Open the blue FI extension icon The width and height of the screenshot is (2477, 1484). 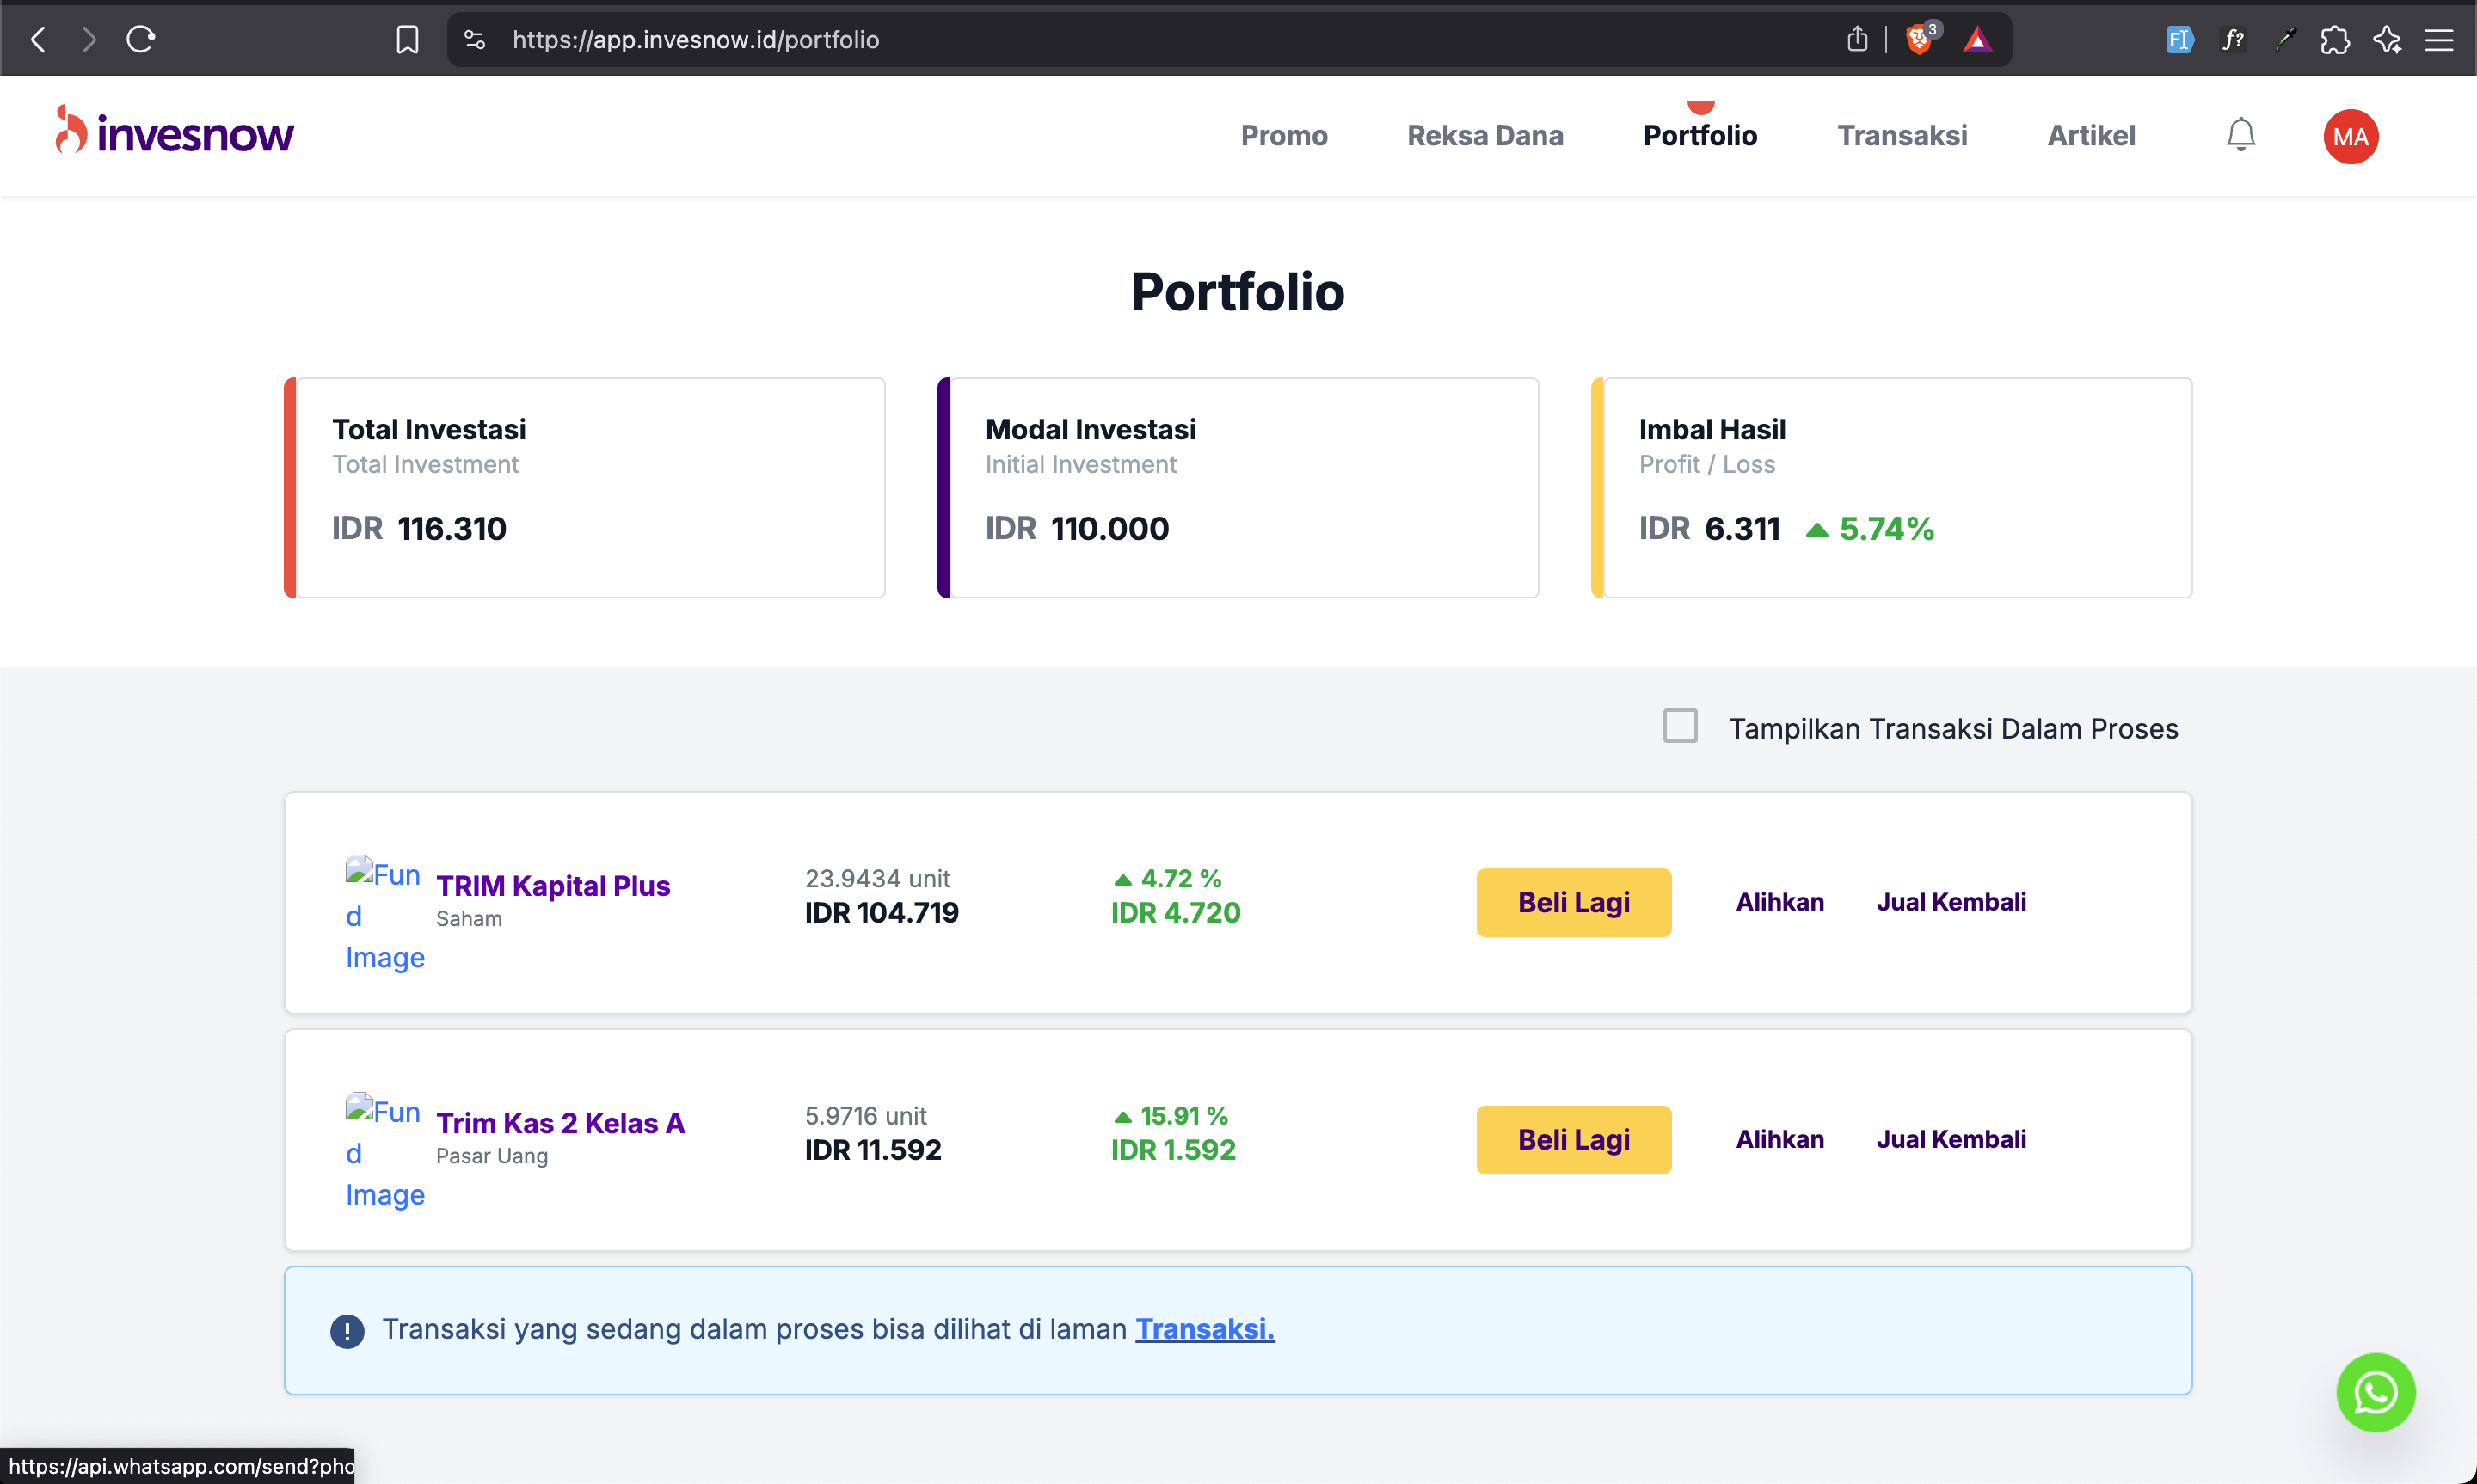(2179, 39)
